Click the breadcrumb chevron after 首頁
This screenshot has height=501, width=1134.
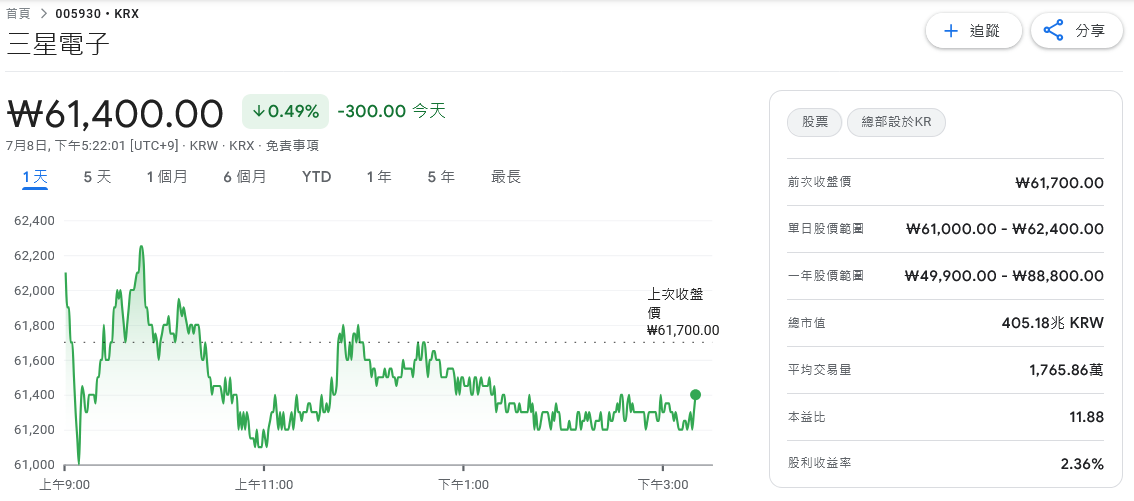click(x=43, y=12)
